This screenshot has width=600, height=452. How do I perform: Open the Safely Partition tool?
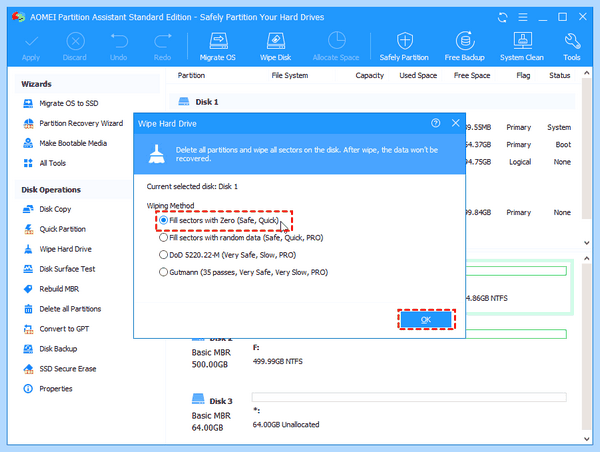pyautogui.click(x=404, y=47)
